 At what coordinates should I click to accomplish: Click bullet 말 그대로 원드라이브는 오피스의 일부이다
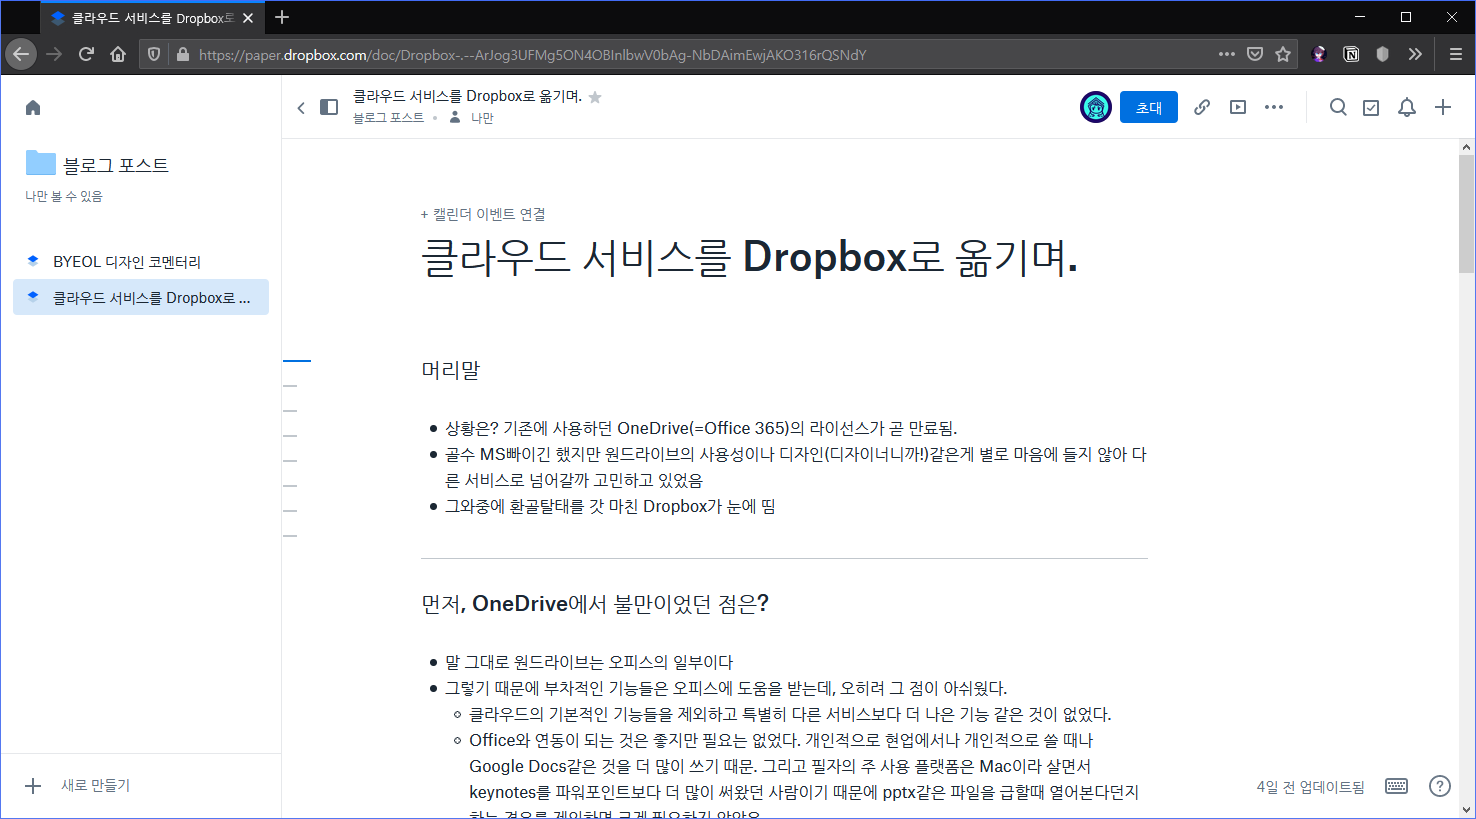tap(589, 662)
